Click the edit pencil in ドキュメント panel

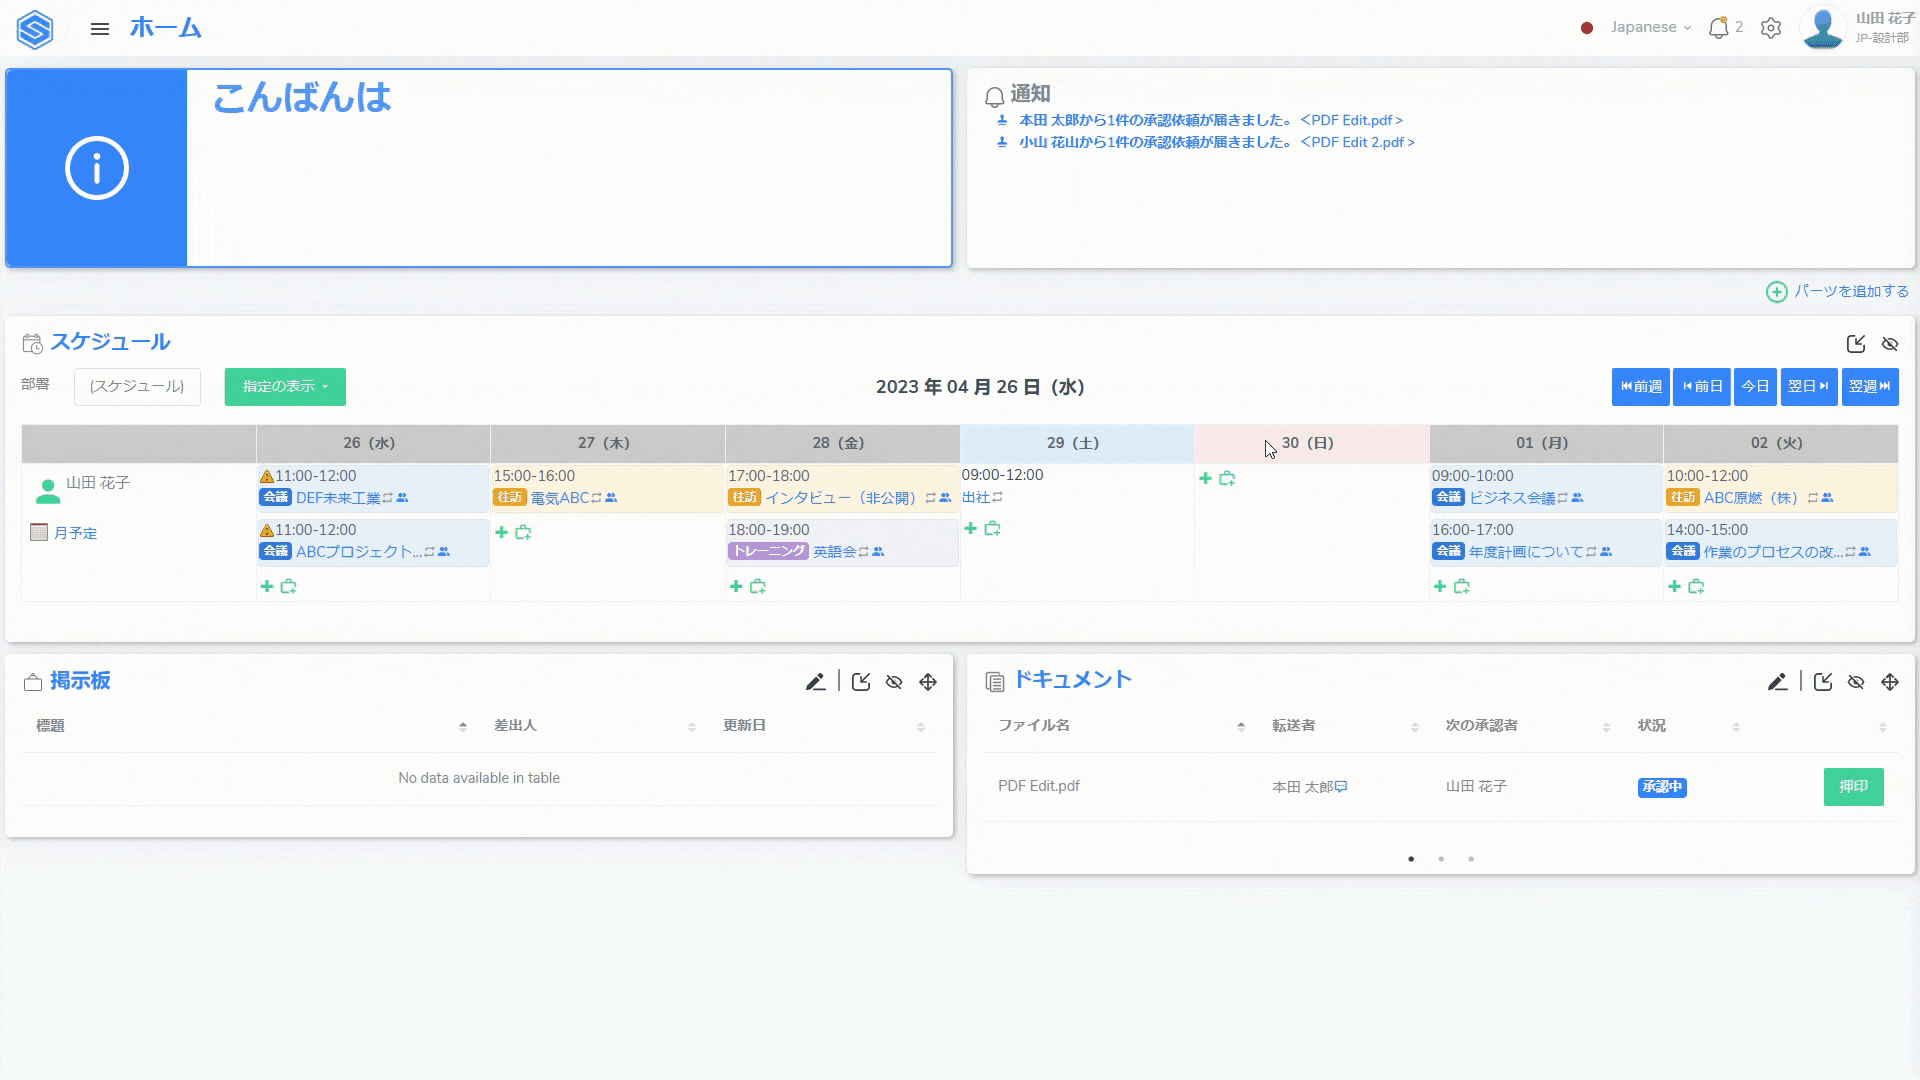(1777, 682)
